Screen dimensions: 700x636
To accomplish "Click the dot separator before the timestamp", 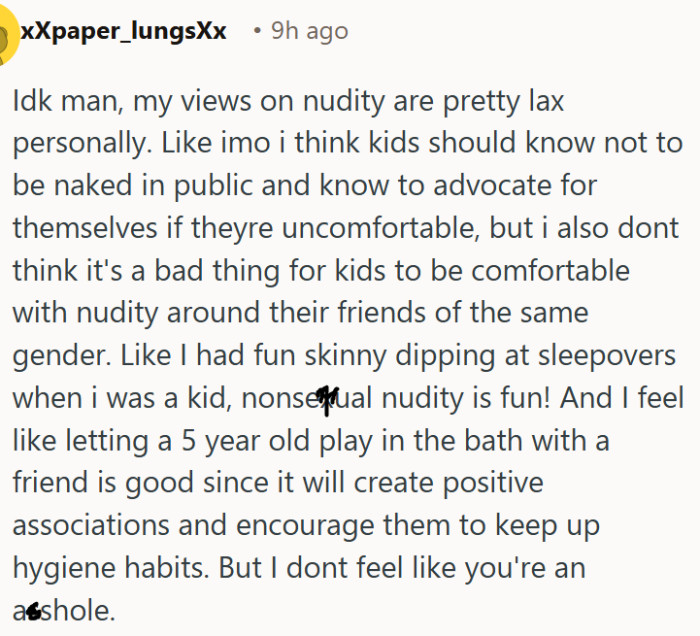I will (257, 31).
